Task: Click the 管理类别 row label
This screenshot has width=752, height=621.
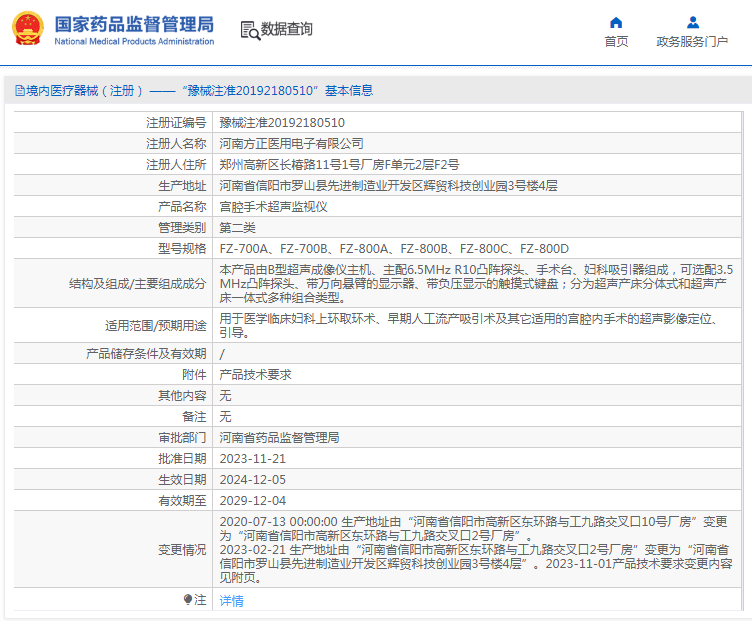Action: point(182,228)
